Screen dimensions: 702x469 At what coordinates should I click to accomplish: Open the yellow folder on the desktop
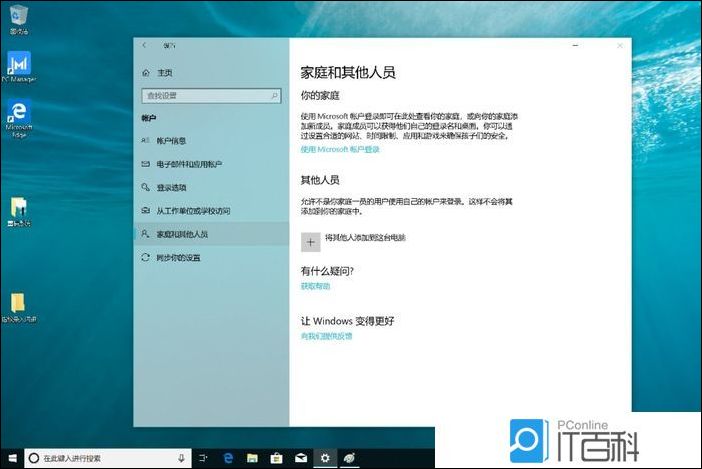tap(18, 307)
